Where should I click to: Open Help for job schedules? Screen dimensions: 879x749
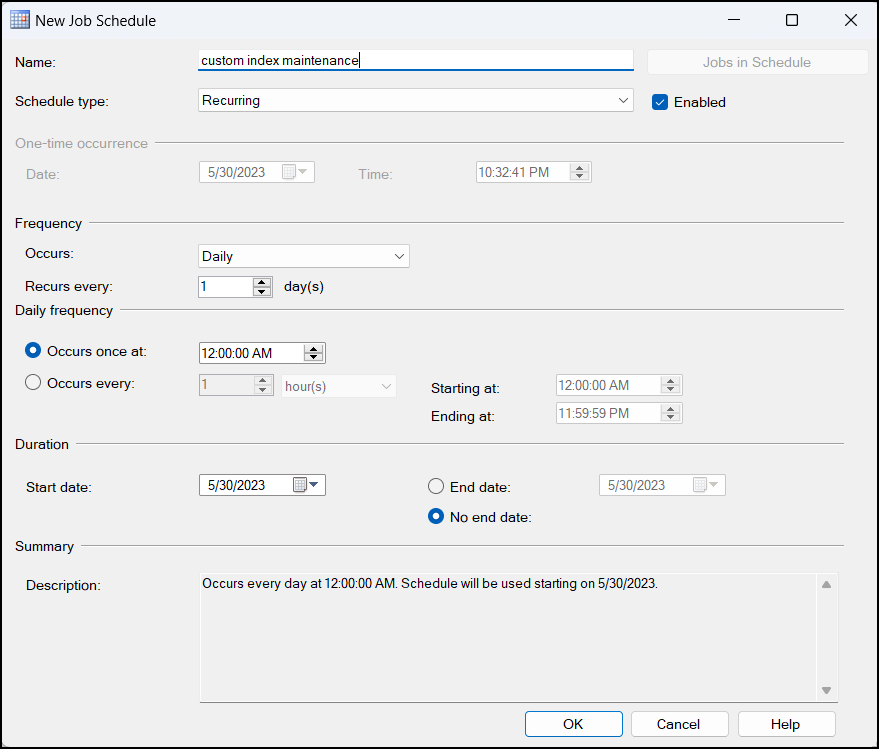tap(786, 724)
